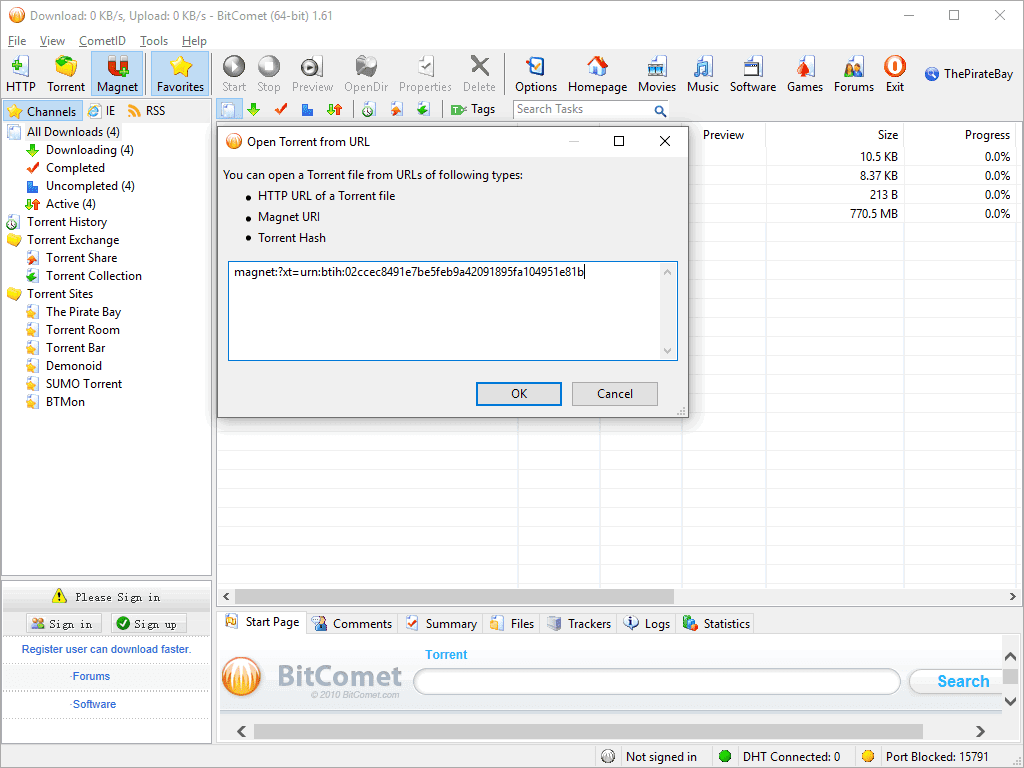
Task: Switch to the Comments tab
Action: 352,624
